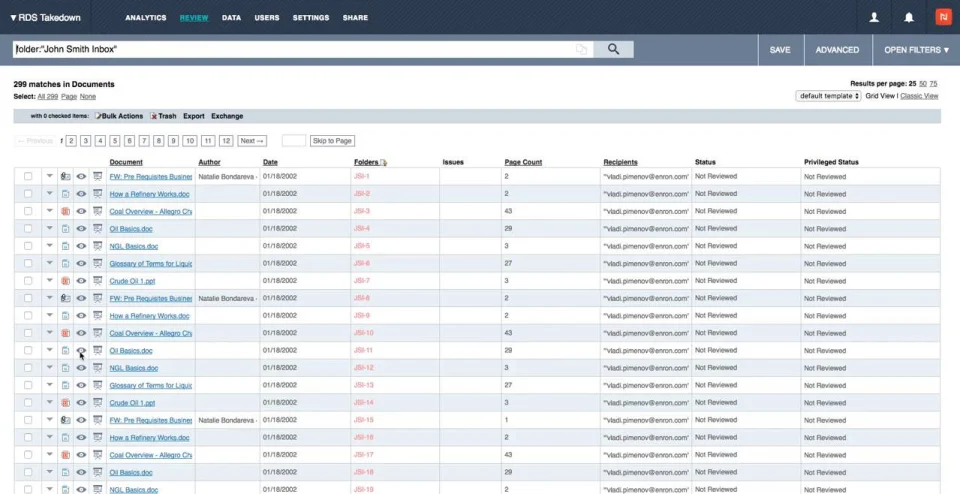Open the default template dropdown
The height and width of the screenshot is (494, 960).
(828, 96)
